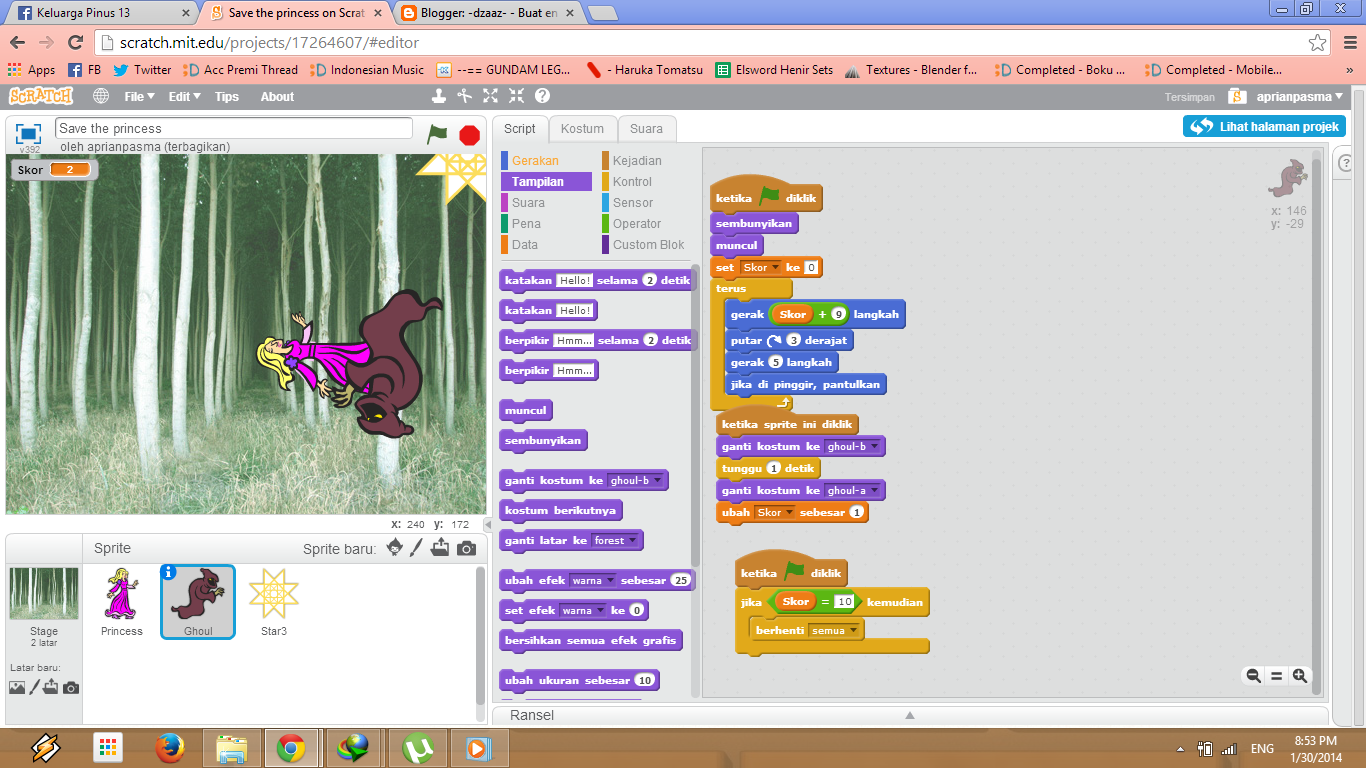Click the Lihat halaman projek button
This screenshot has width=1366, height=768.
pos(1264,126)
